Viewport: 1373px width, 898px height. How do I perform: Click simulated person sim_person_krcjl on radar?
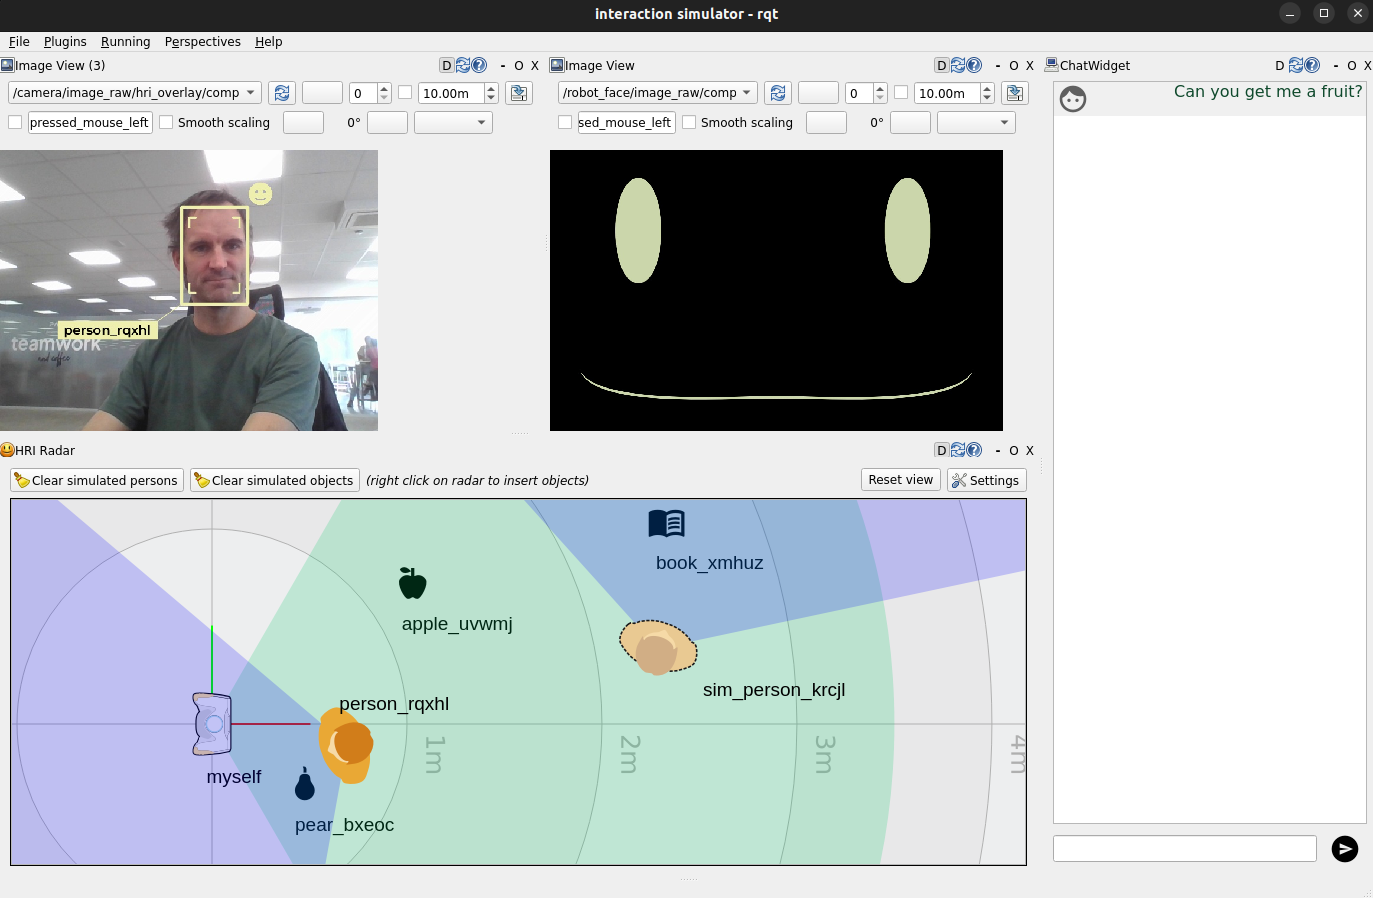click(x=657, y=647)
